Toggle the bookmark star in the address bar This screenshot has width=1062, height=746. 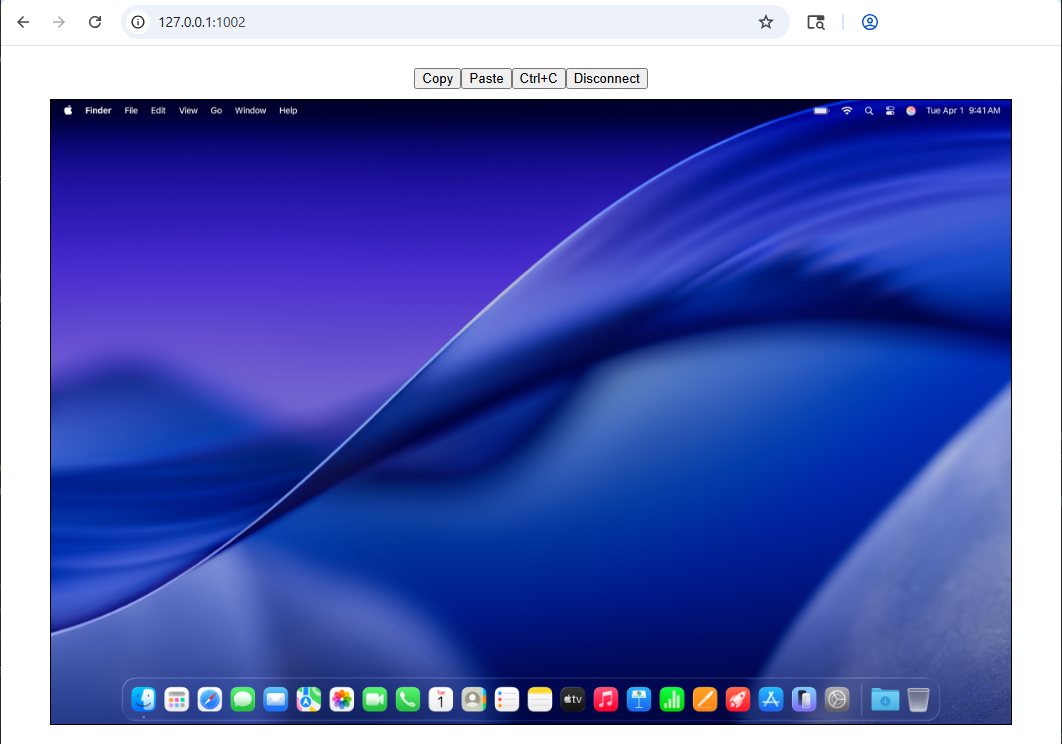pos(766,21)
